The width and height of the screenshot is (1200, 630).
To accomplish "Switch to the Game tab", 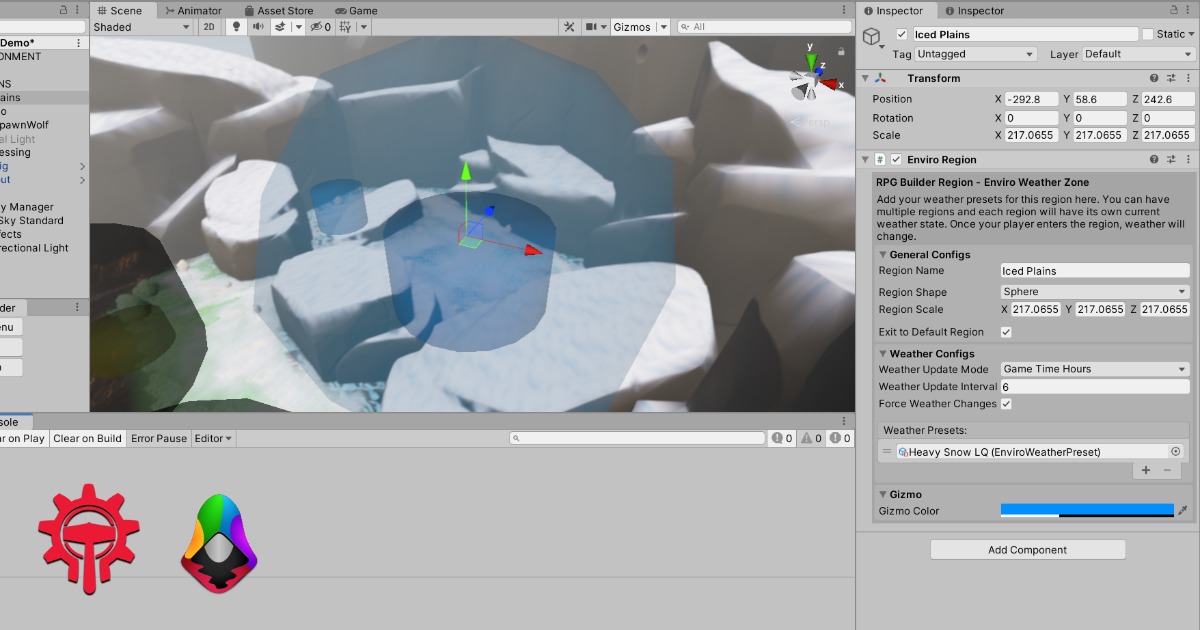I will (x=355, y=10).
